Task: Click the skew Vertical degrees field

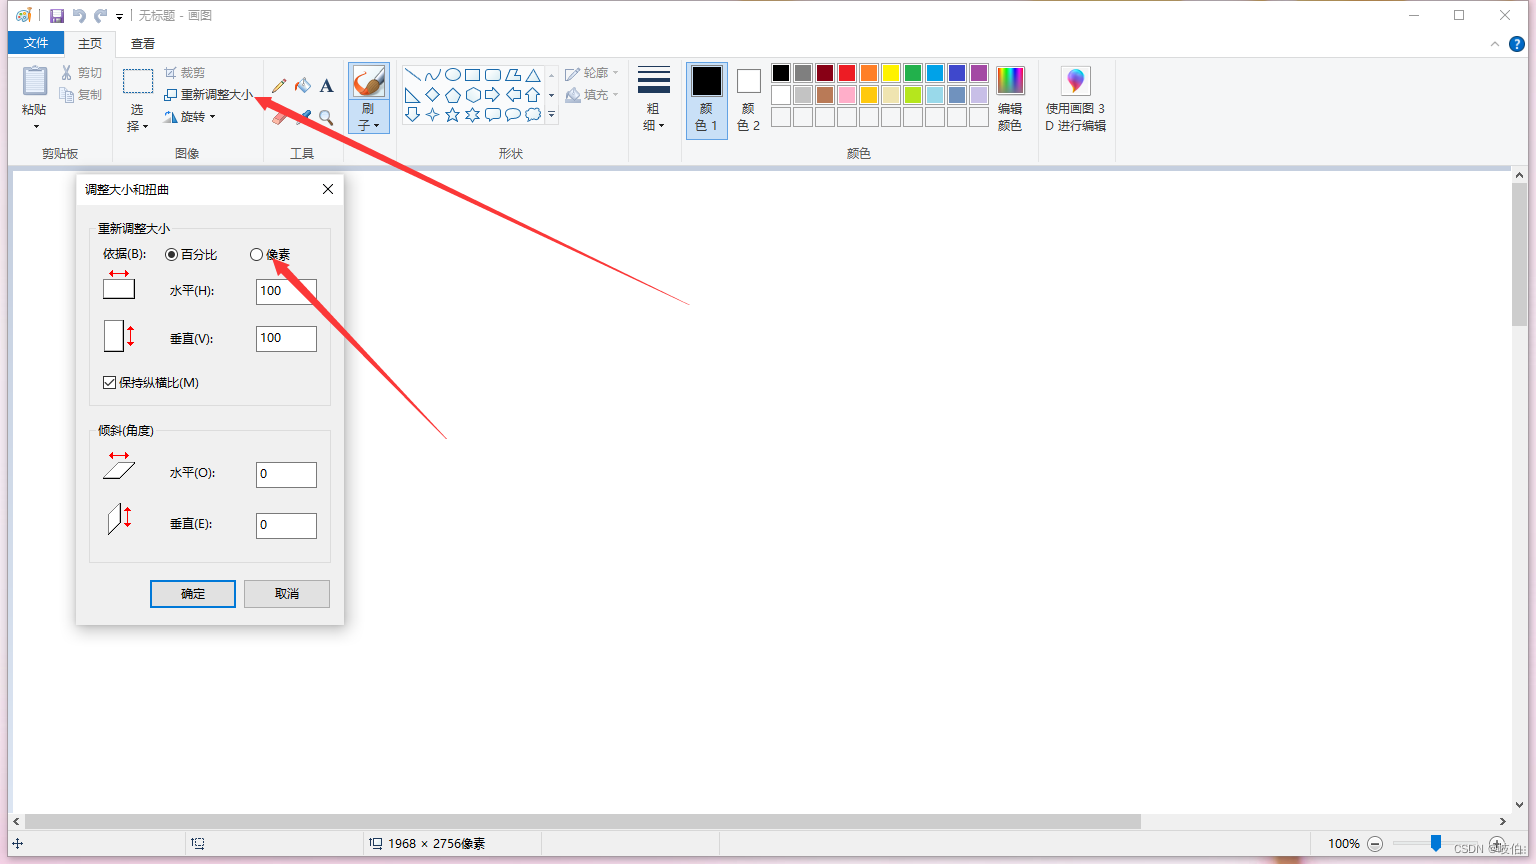Action: 286,525
